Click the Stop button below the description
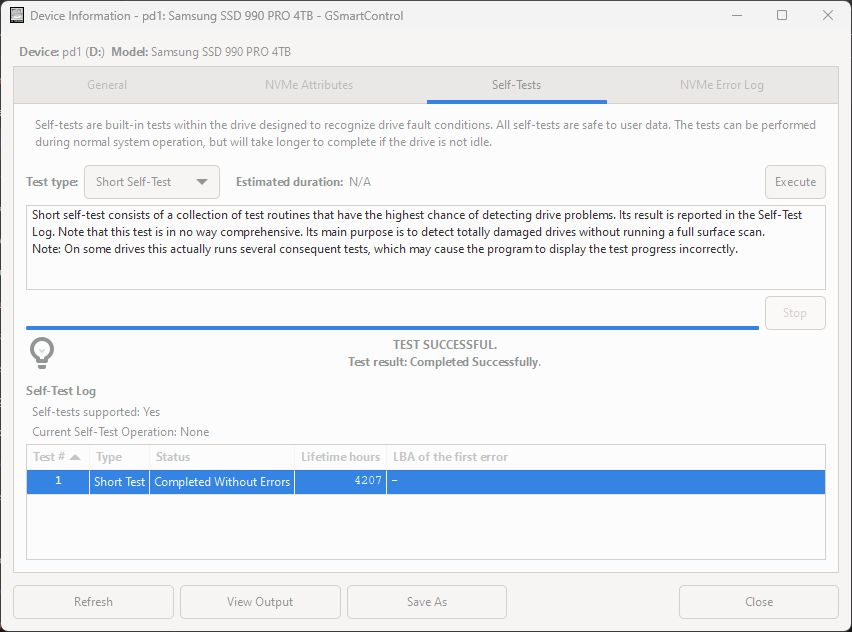 (795, 312)
